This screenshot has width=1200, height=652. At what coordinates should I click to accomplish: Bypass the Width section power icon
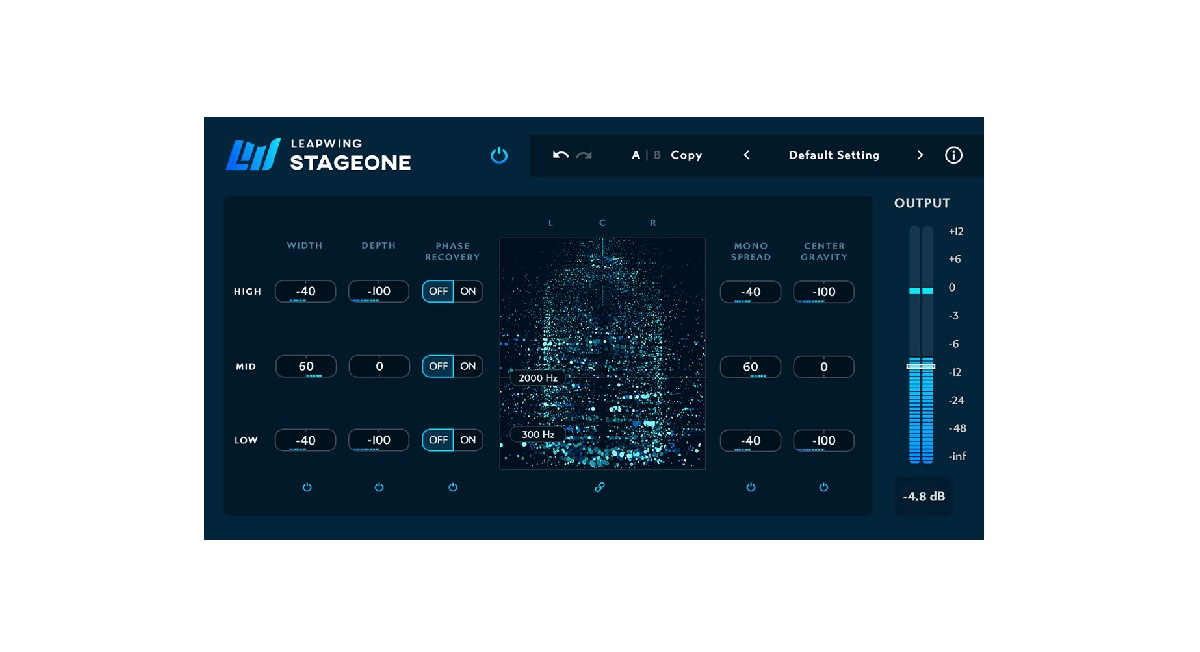point(307,487)
